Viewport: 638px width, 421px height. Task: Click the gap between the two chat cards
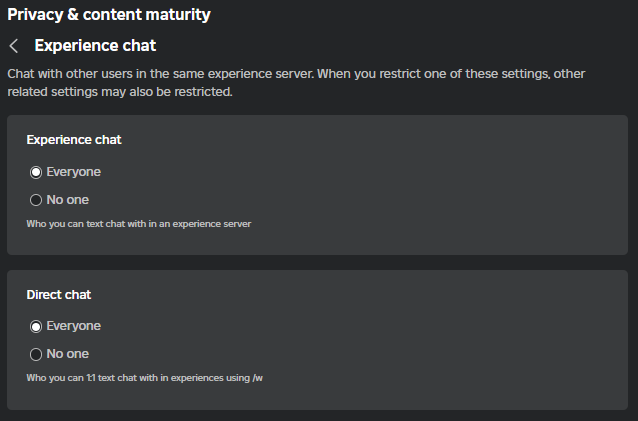[318, 262]
